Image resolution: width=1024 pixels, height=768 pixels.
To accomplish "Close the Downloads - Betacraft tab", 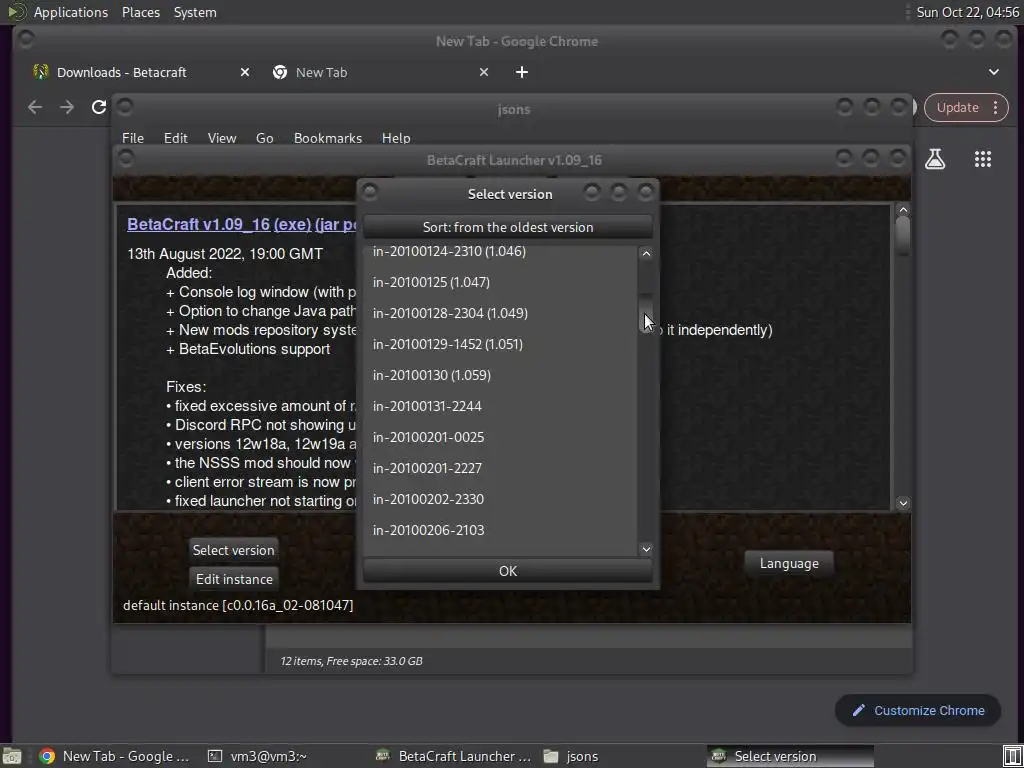I will tap(244, 72).
